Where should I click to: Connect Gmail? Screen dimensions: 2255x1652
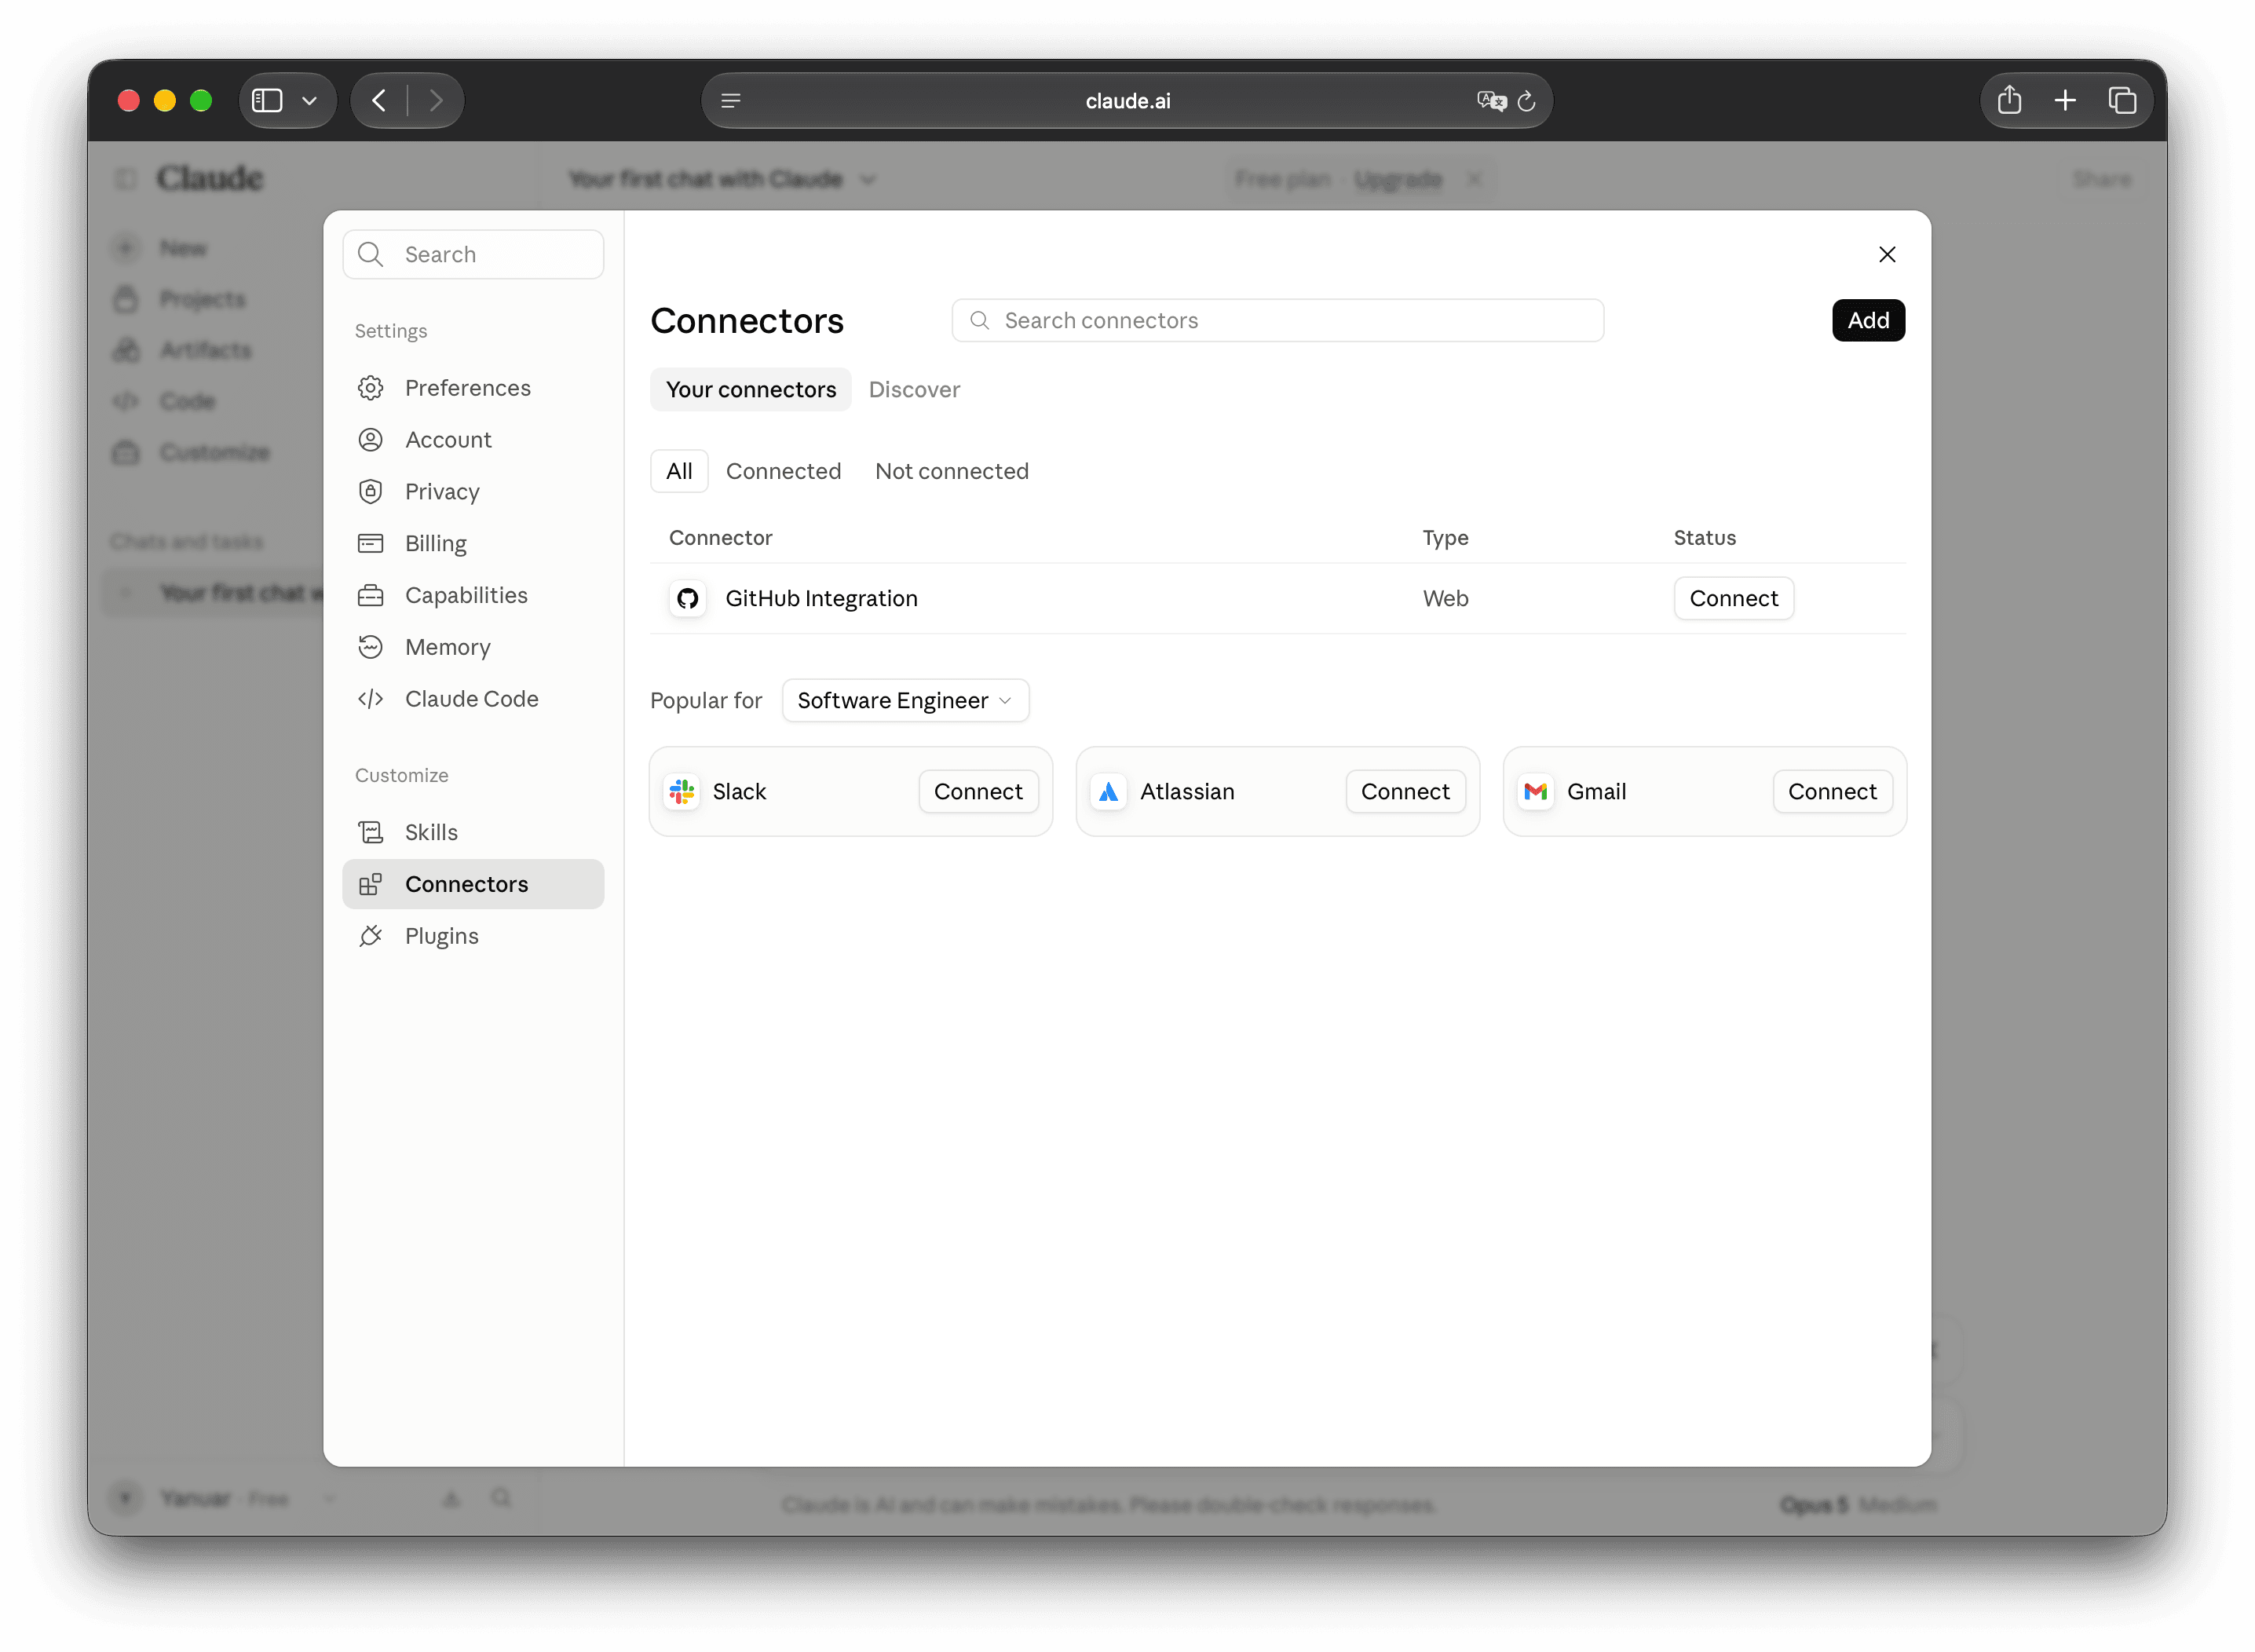[1832, 791]
